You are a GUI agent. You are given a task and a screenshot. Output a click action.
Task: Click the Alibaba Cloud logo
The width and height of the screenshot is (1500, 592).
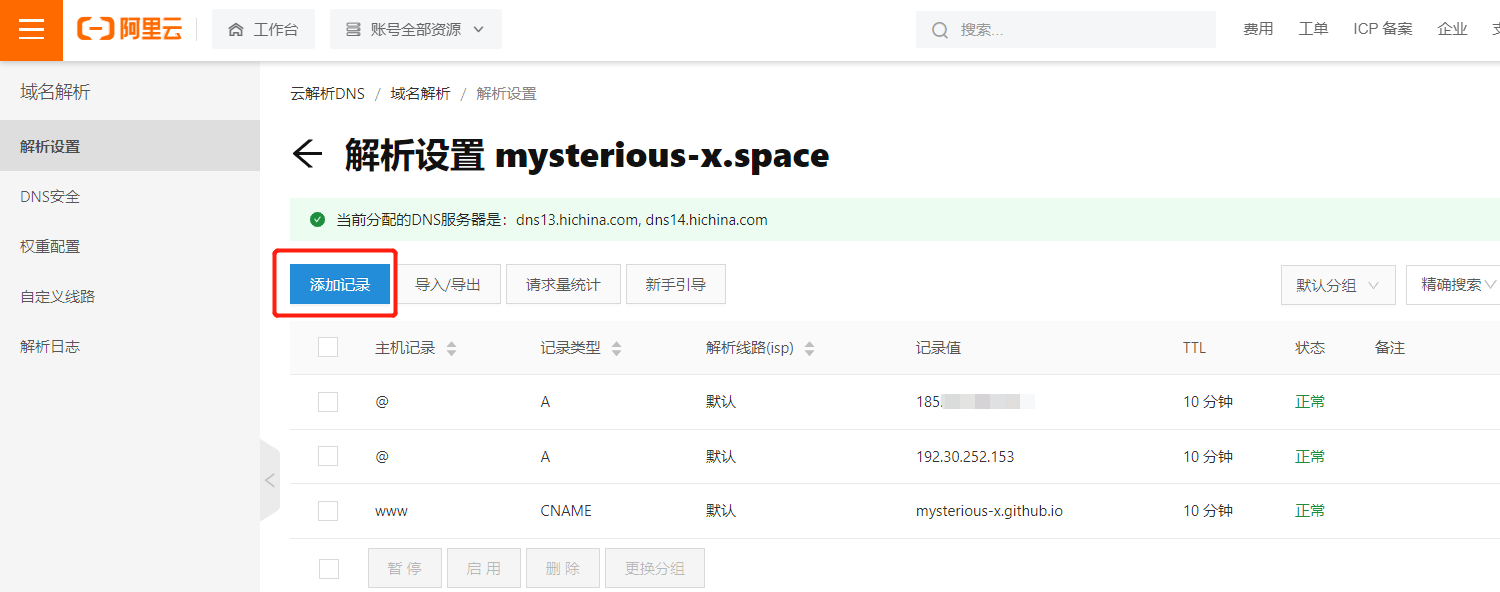(x=130, y=30)
